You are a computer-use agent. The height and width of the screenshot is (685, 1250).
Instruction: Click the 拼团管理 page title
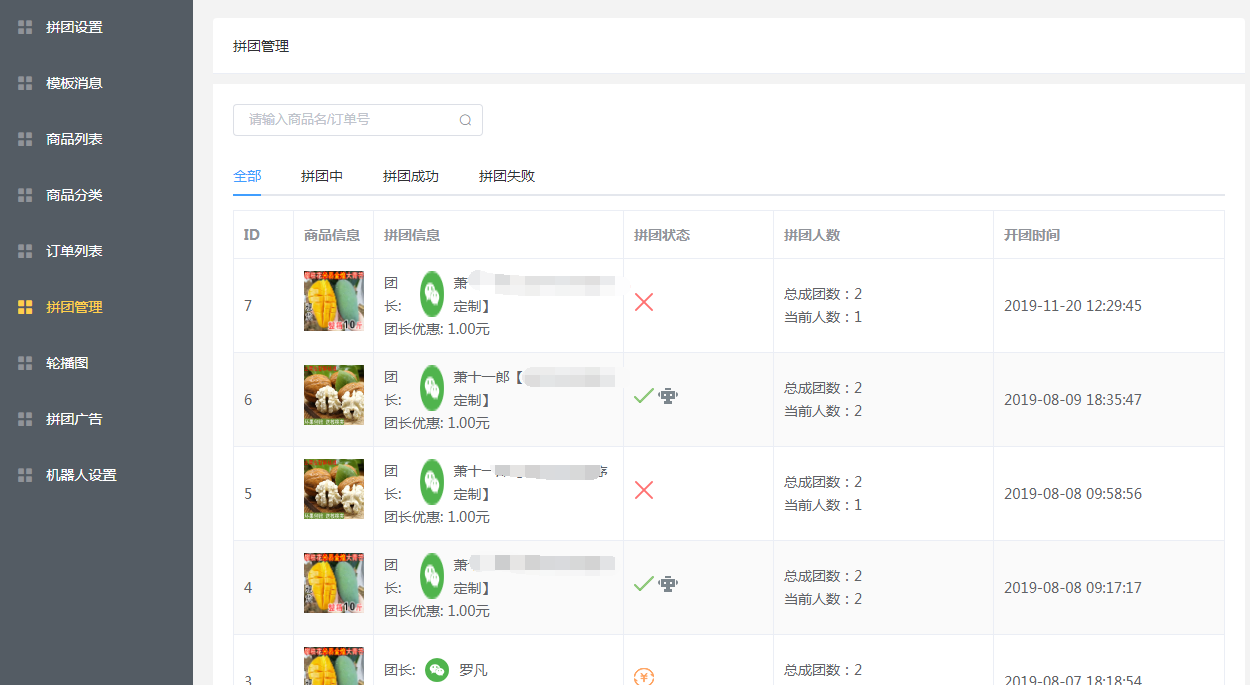click(x=261, y=46)
